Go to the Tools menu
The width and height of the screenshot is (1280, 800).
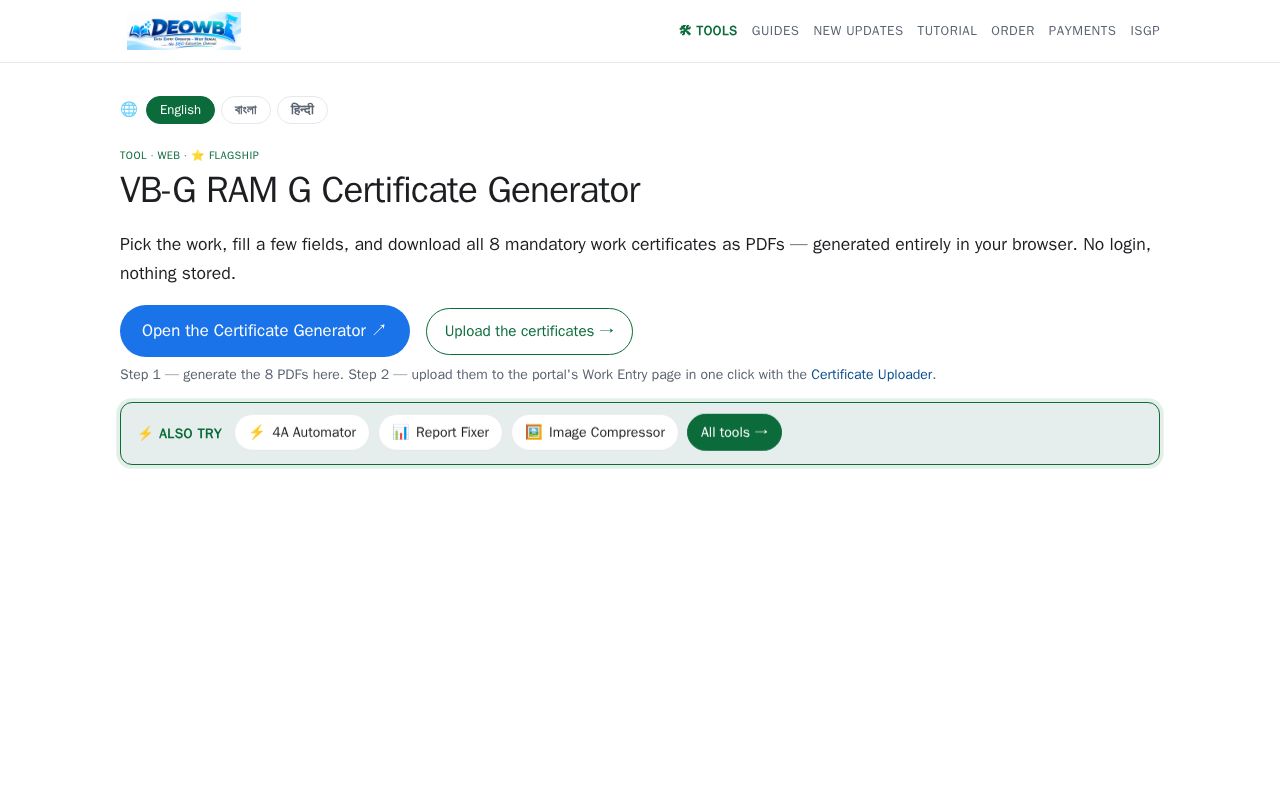pos(708,31)
